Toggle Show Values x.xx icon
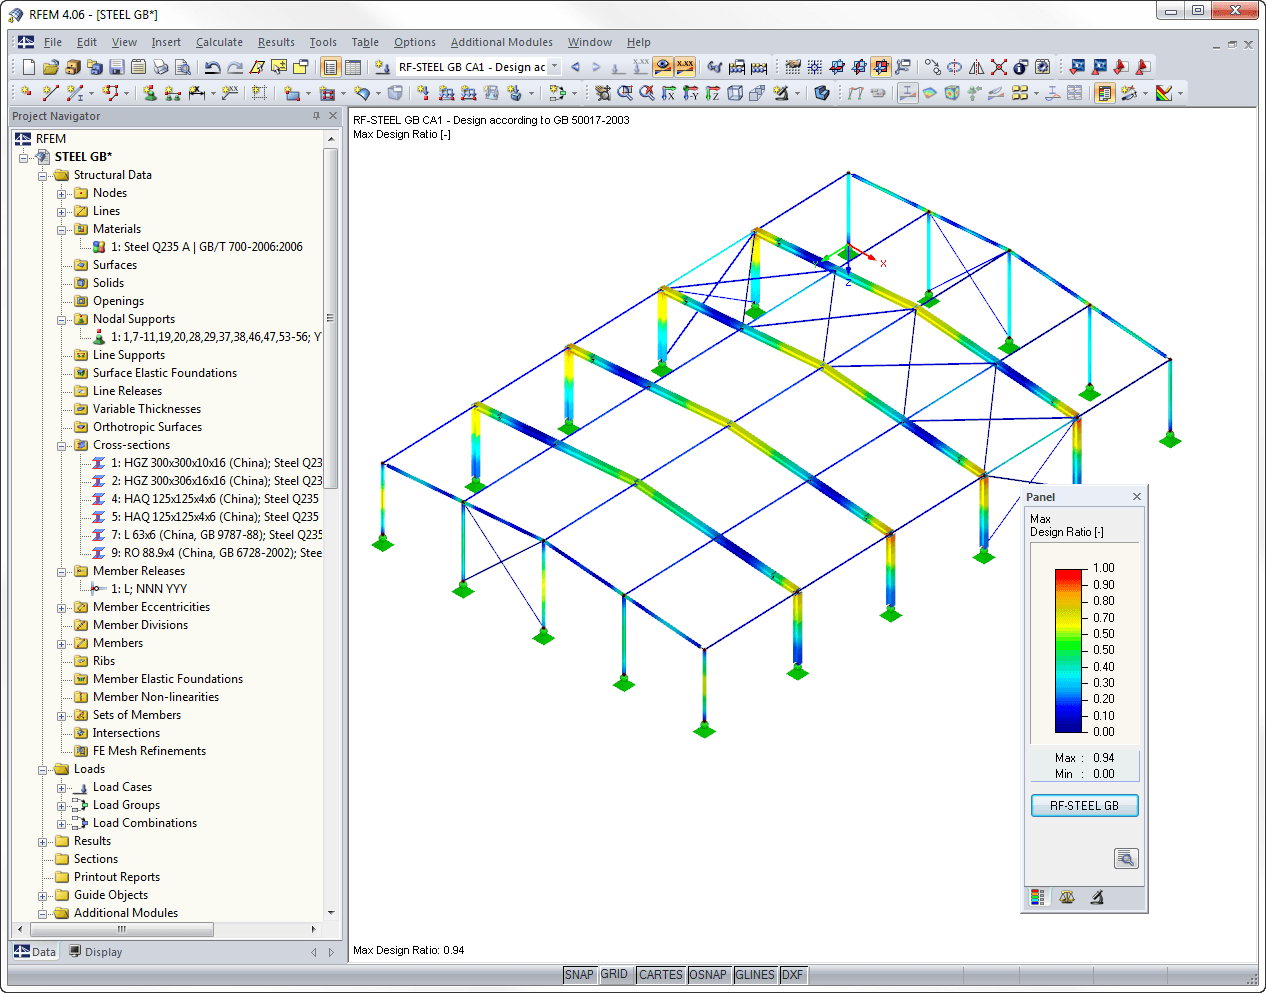This screenshot has width=1266, height=993. (x=685, y=67)
